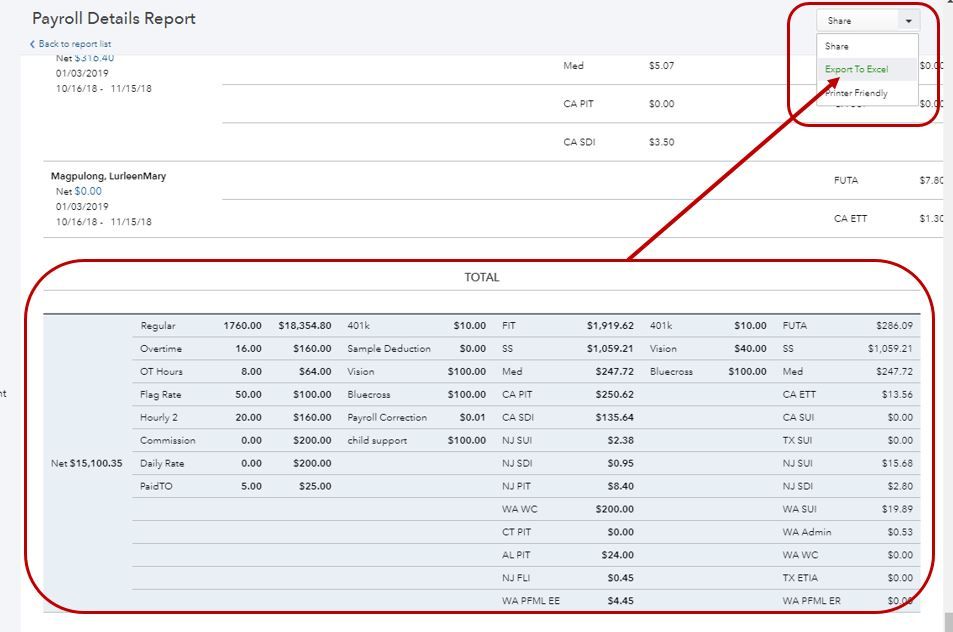Click the FIT total $1,919.62
Viewport: 953px width, 632px height.
point(609,325)
